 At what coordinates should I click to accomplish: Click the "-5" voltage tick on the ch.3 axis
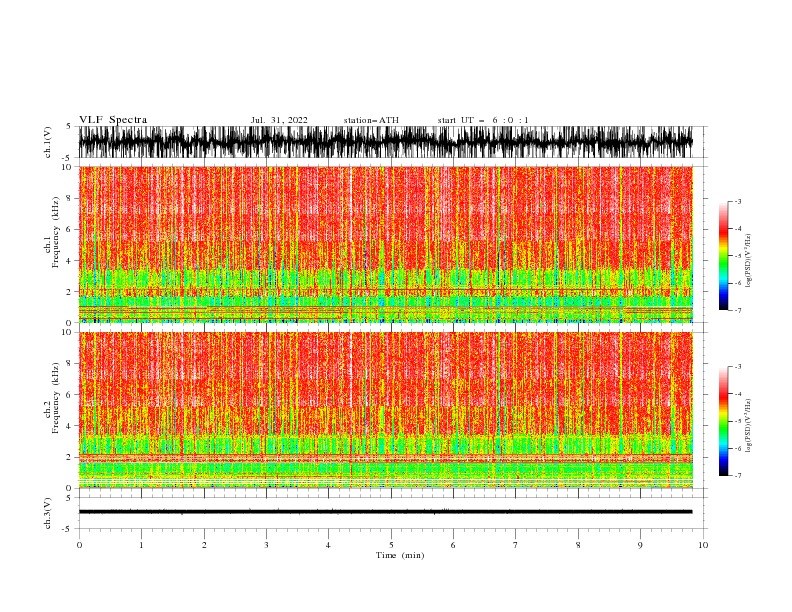click(68, 529)
